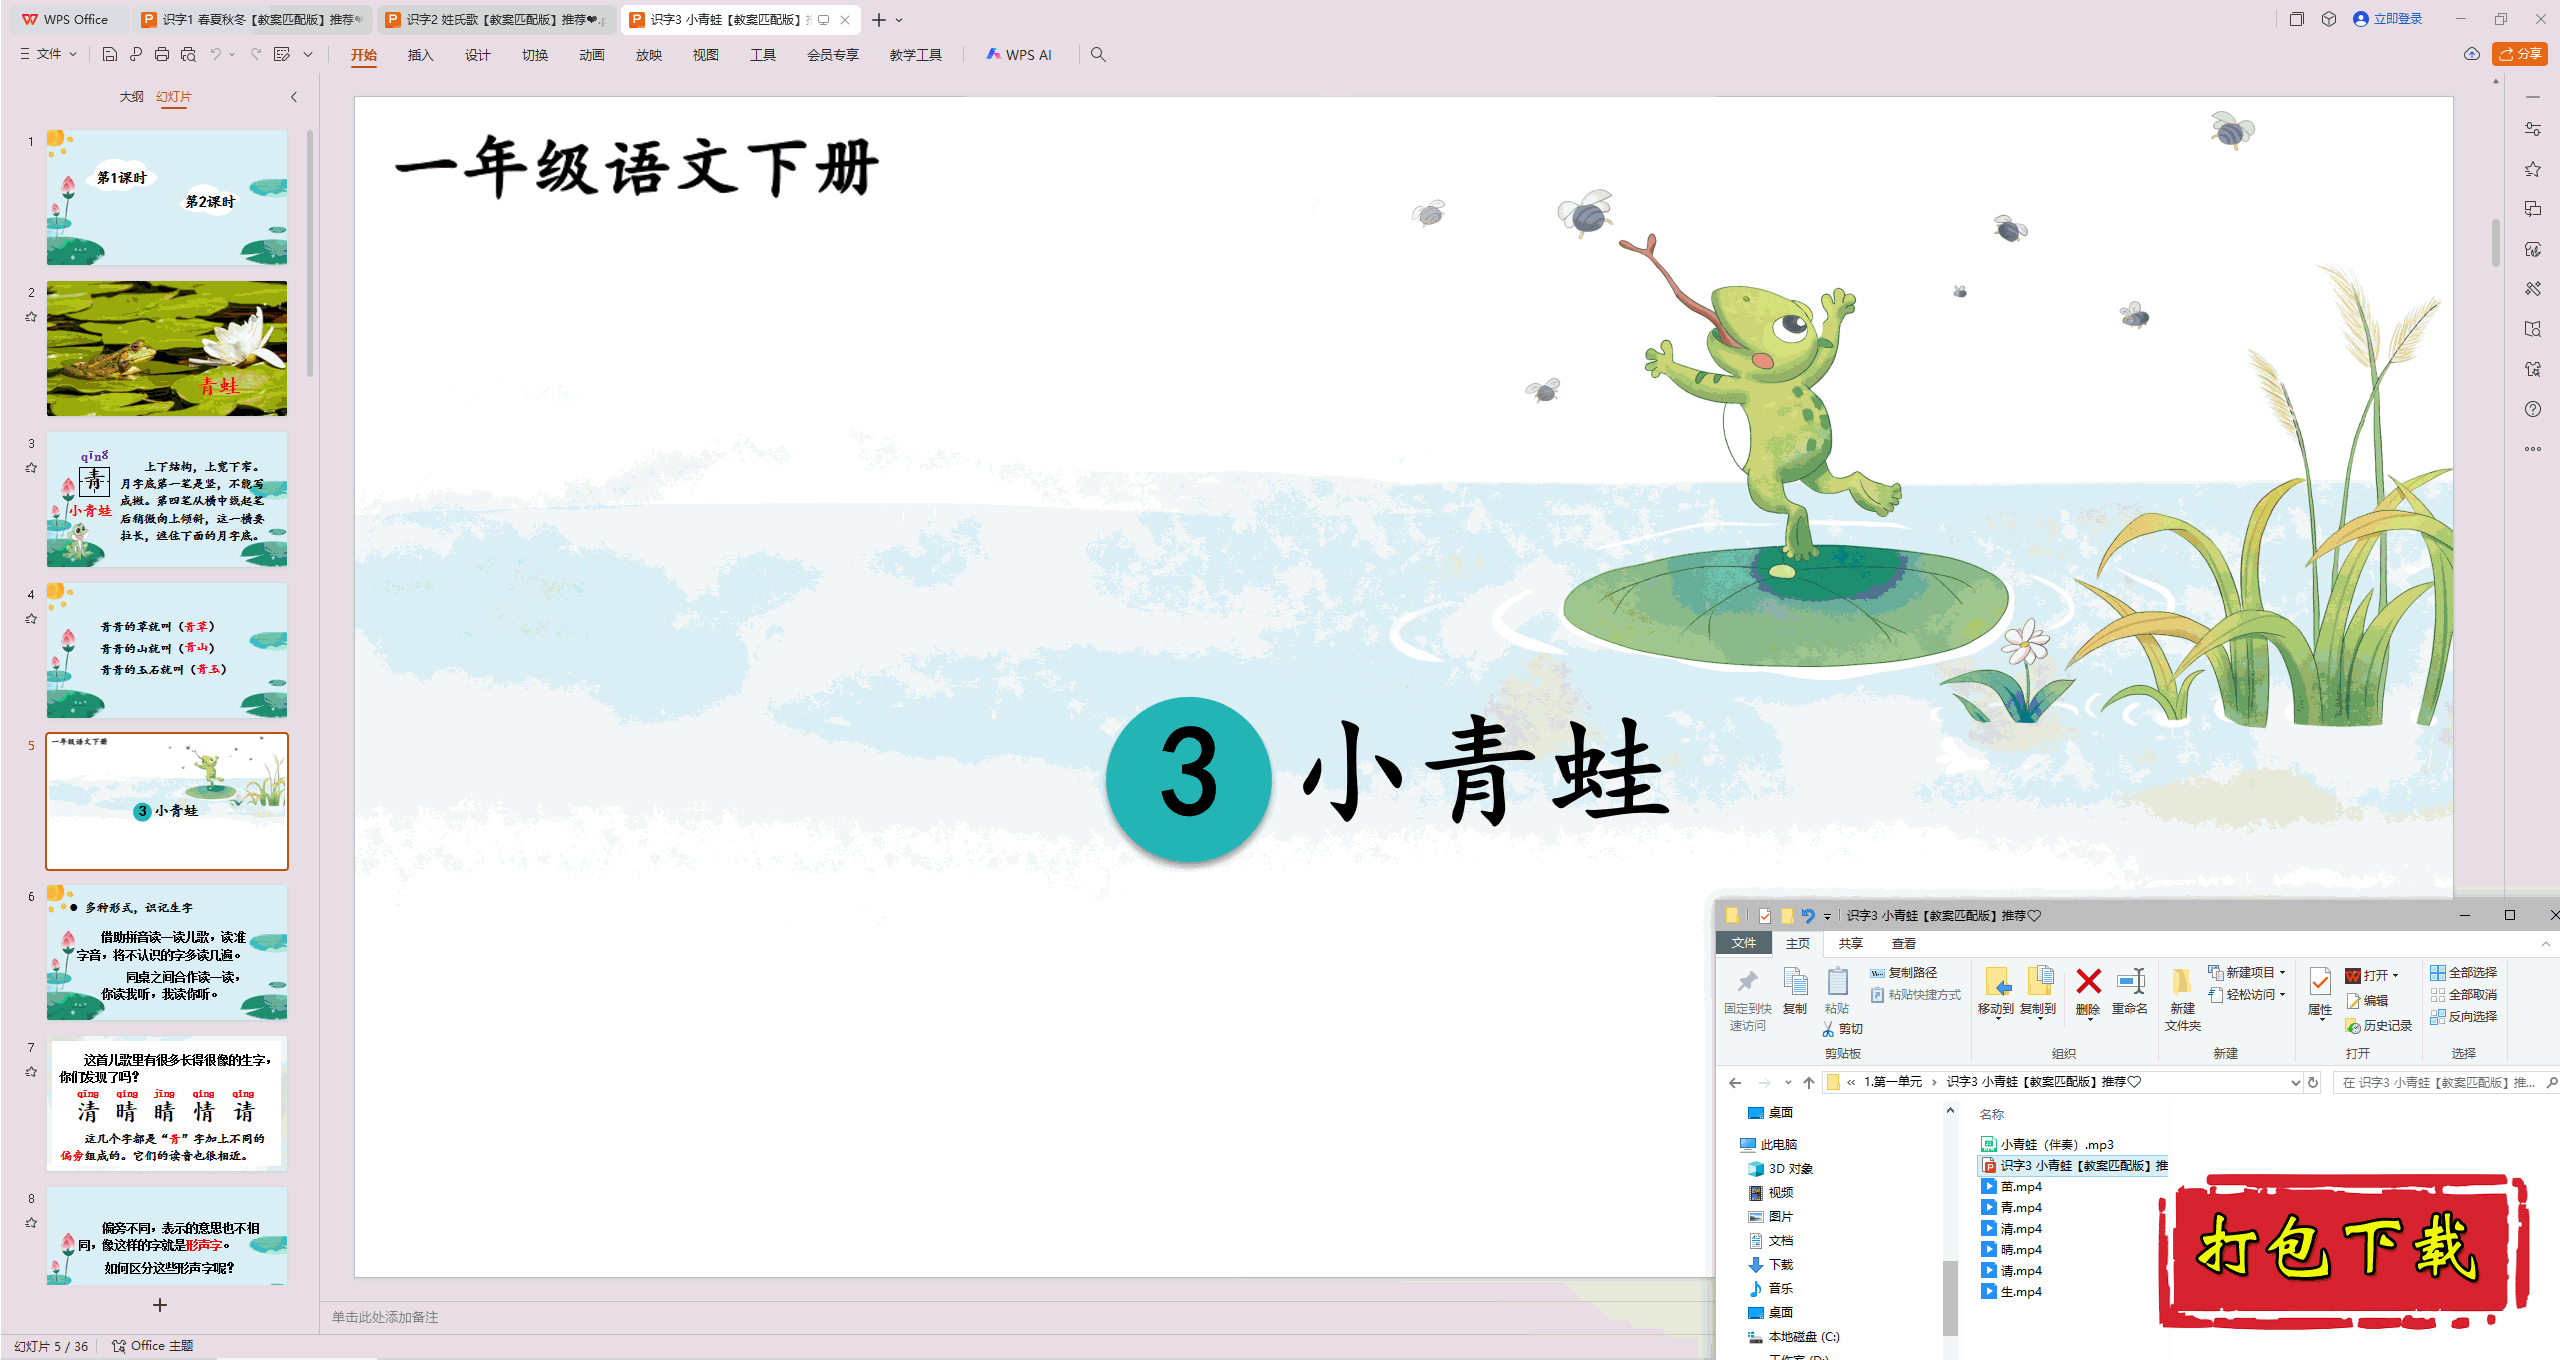Image resolution: width=2560 pixels, height=1360 pixels.
Task: Click the WPS AI button
Action: tap(1019, 55)
